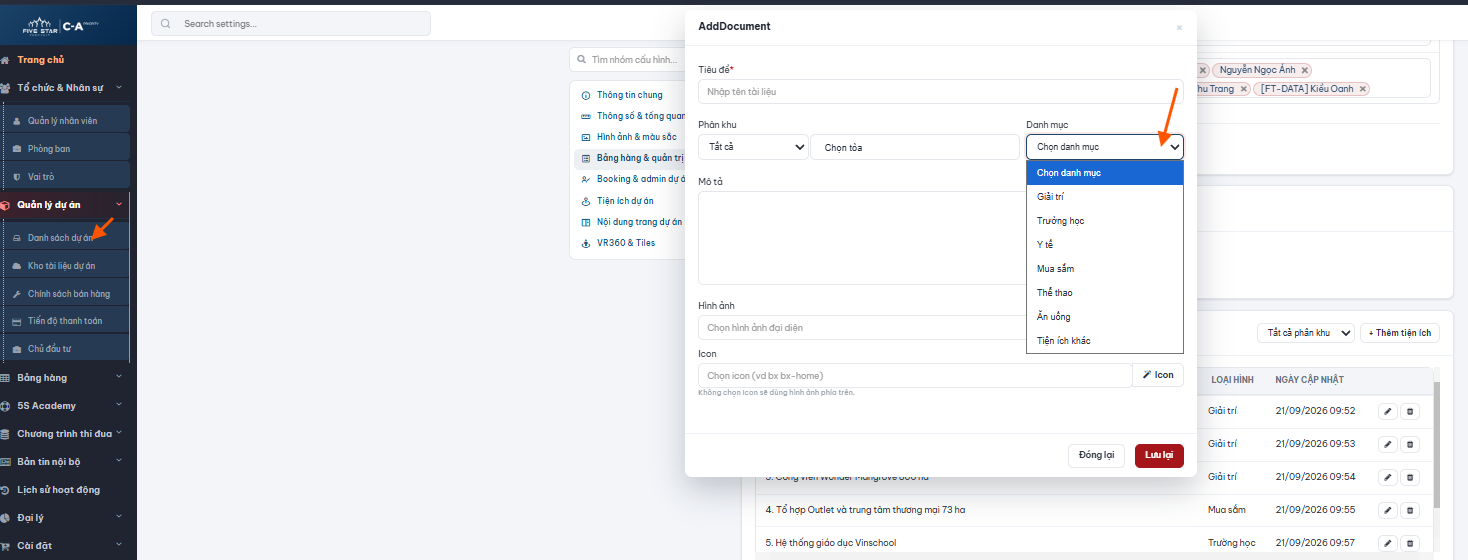Viewport: 1468px width, 560px height.
Task: Choose the Trường học category option
Action: click(x=1105, y=221)
